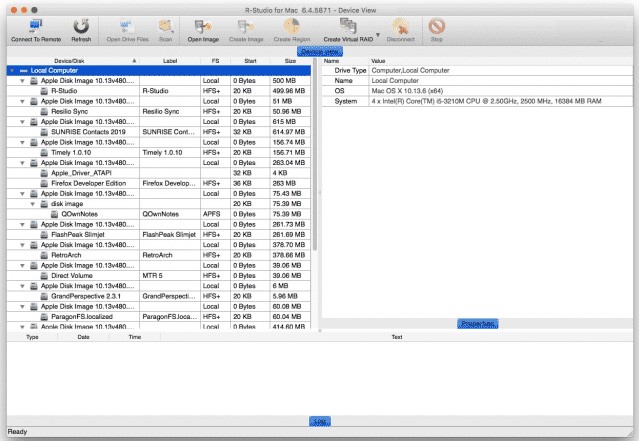Sort by the Start column header
The width and height of the screenshot is (639, 441).
pyautogui.click(x=250, y=61)
